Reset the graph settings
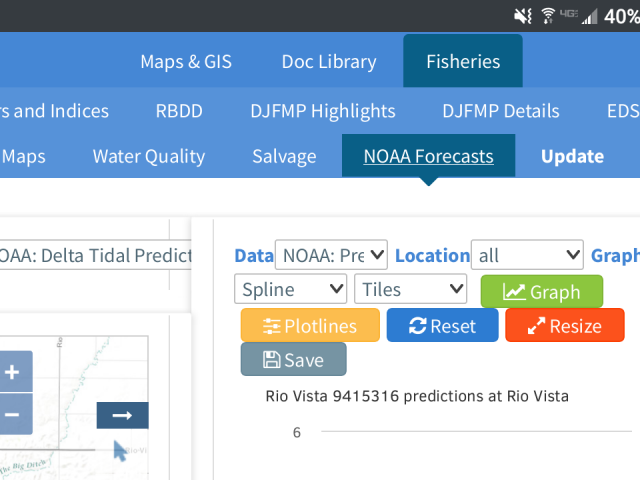The height and width of the screenshot is (480, 640). [x=442, y=325]
